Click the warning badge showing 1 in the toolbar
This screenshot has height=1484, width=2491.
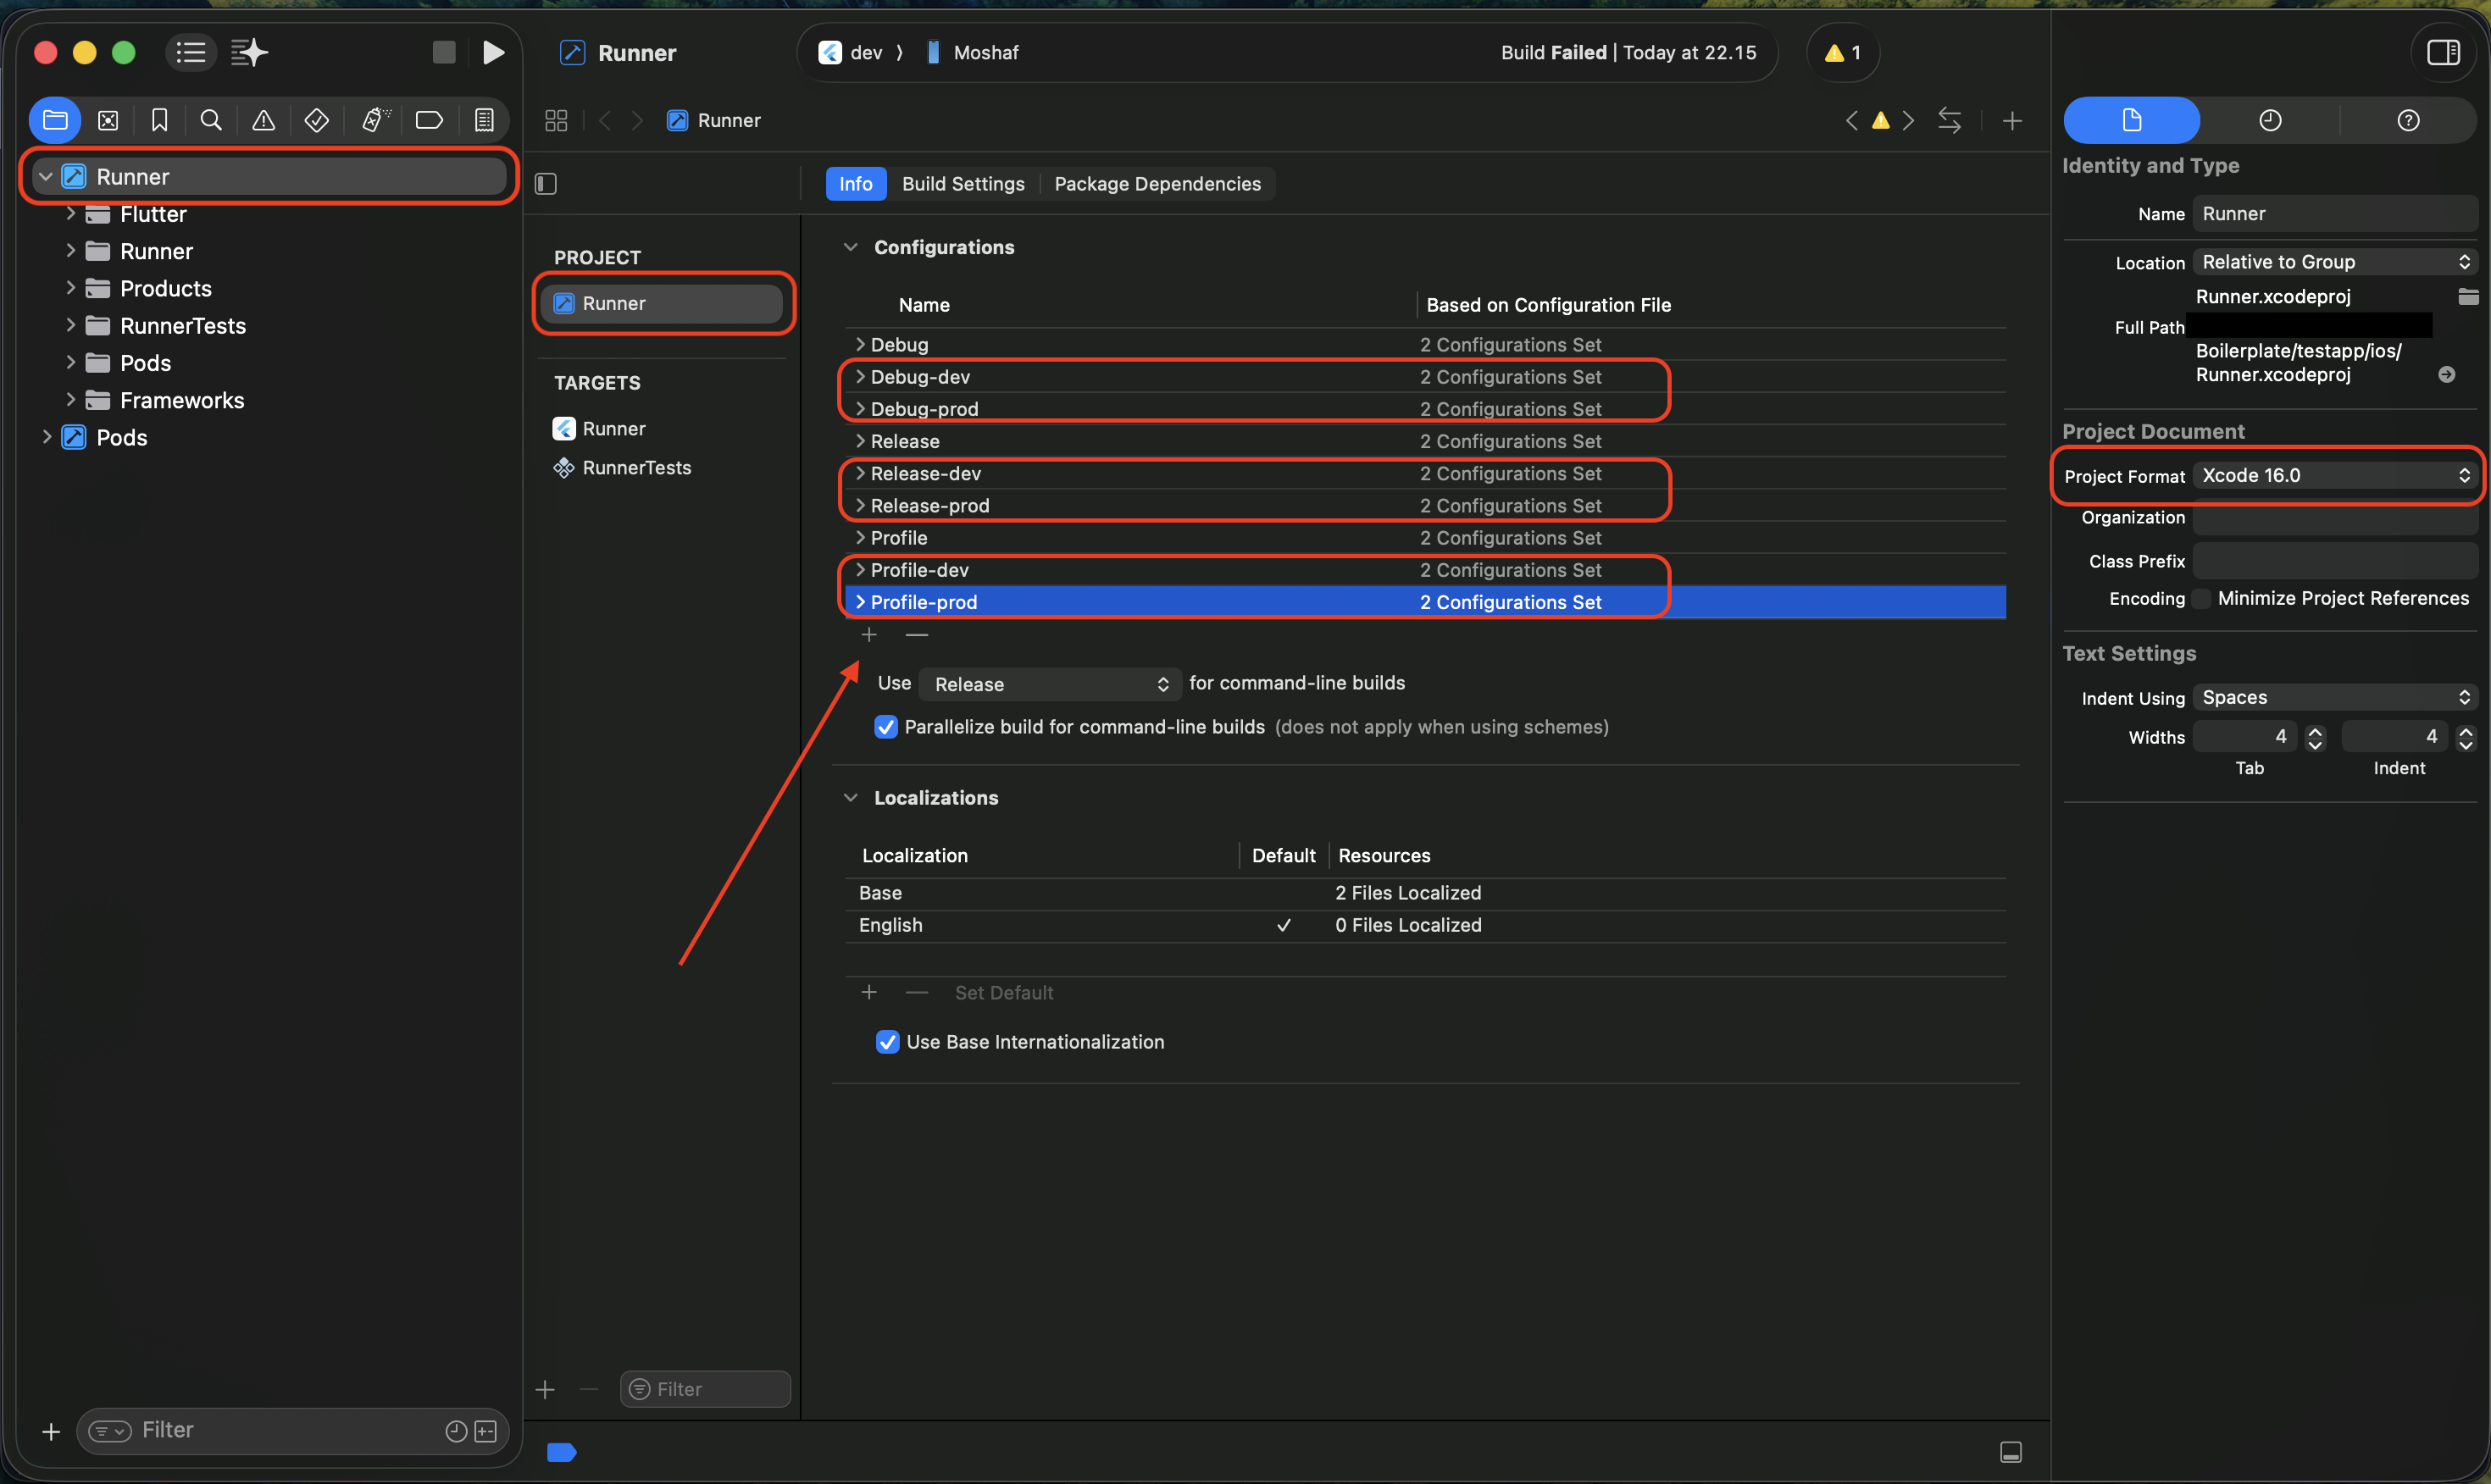[x=1841, y=52]
